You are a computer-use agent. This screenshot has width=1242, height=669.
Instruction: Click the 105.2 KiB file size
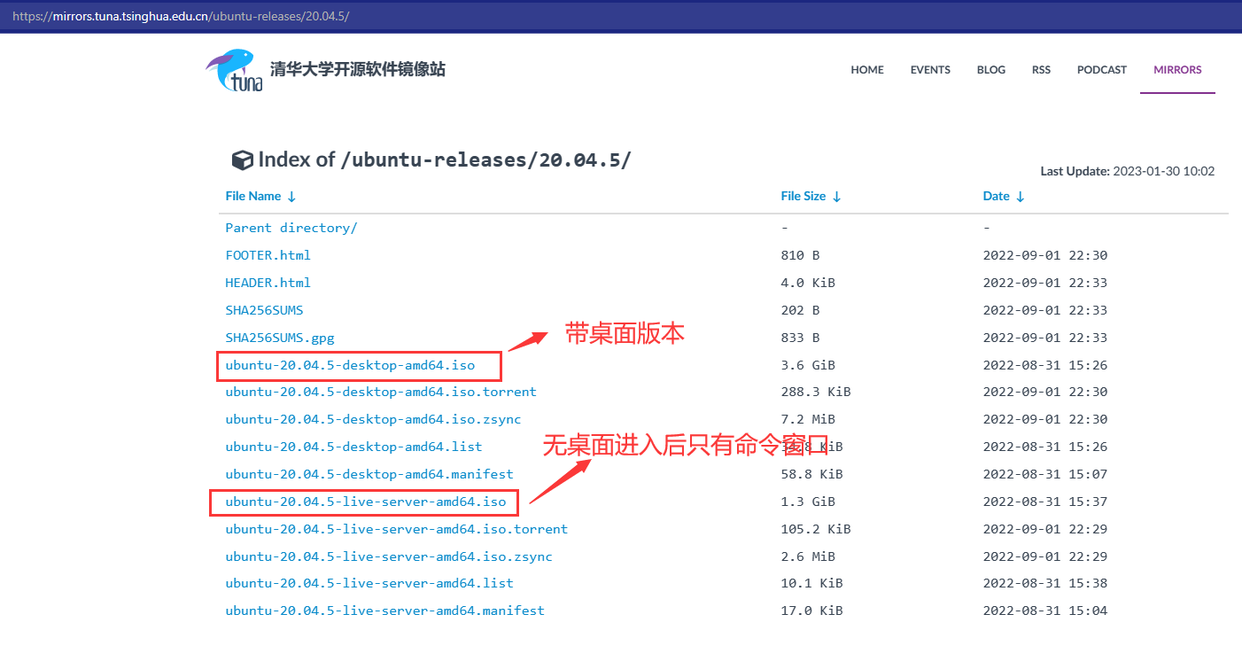pyautogui.click(x=816, y=529)
